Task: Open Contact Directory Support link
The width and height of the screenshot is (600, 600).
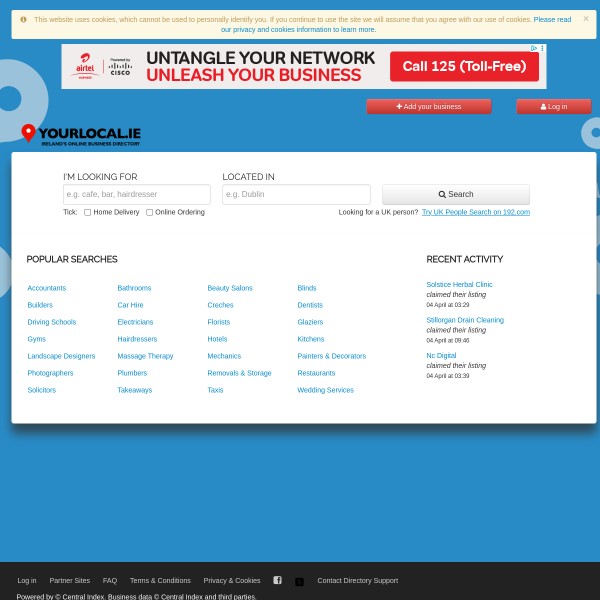Action: 358,580
